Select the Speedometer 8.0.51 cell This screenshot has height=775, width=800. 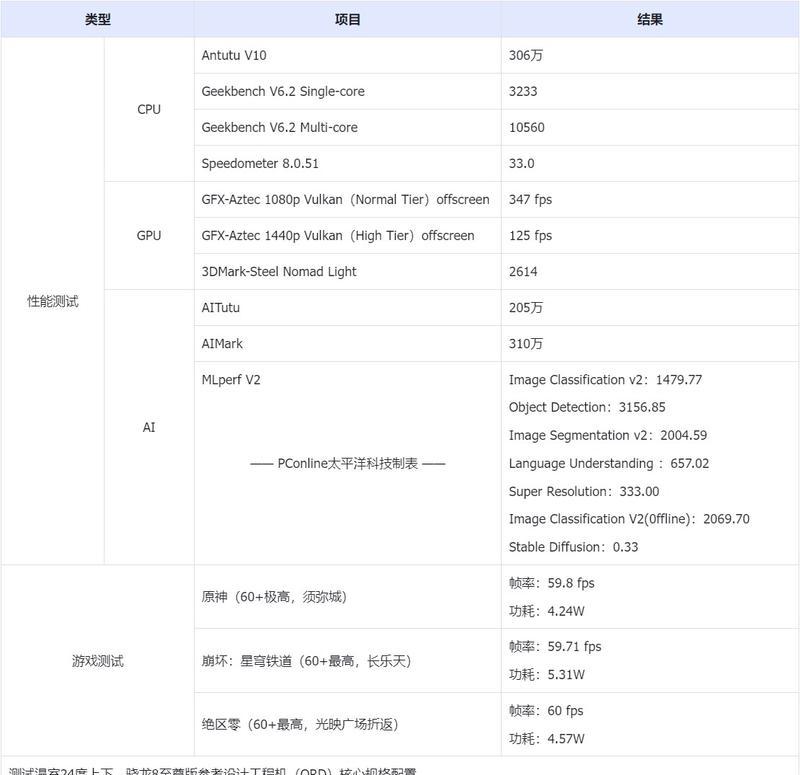pos(260,163)
